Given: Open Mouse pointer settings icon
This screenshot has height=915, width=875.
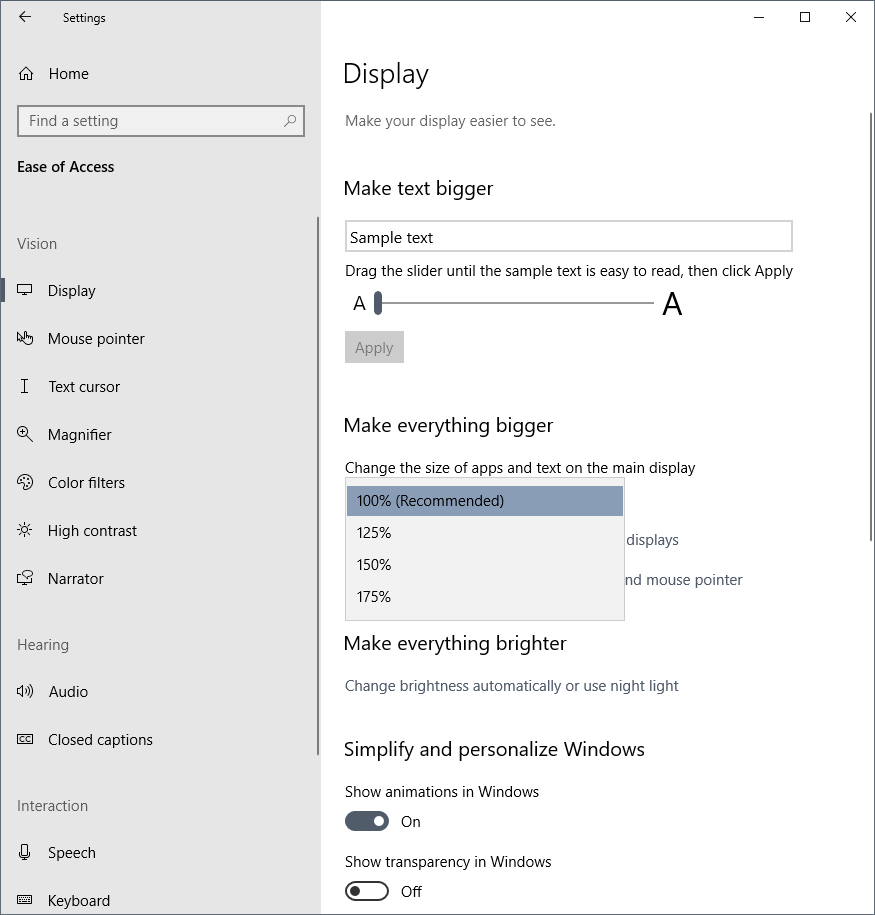Looking at the screenshot, I should tap(25, 338).
